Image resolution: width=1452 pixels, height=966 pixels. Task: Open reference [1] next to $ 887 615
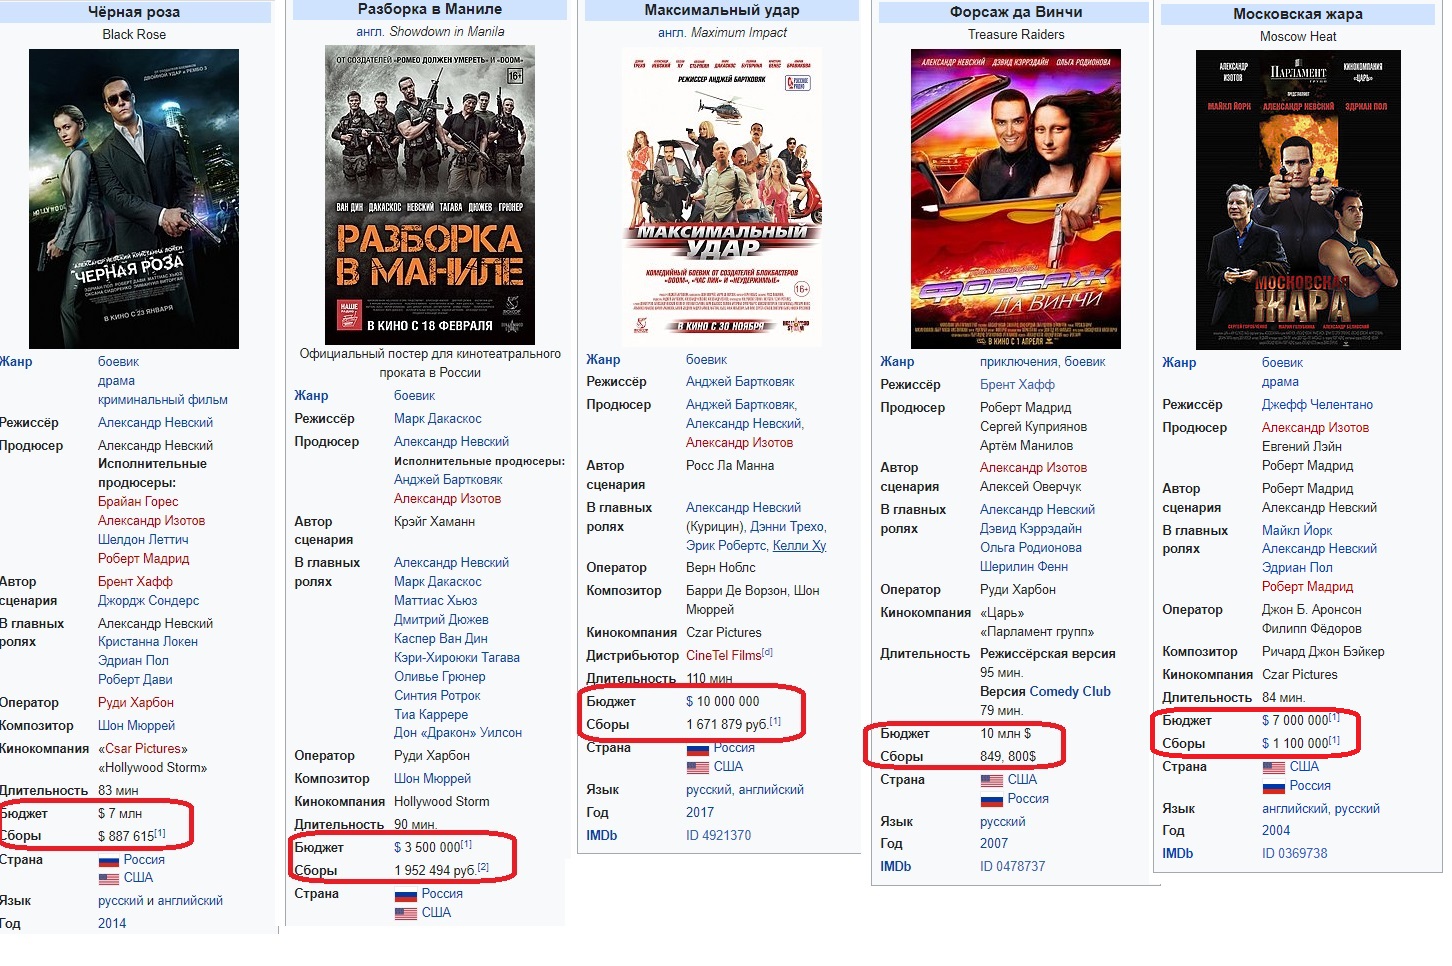tap(160, 833)
